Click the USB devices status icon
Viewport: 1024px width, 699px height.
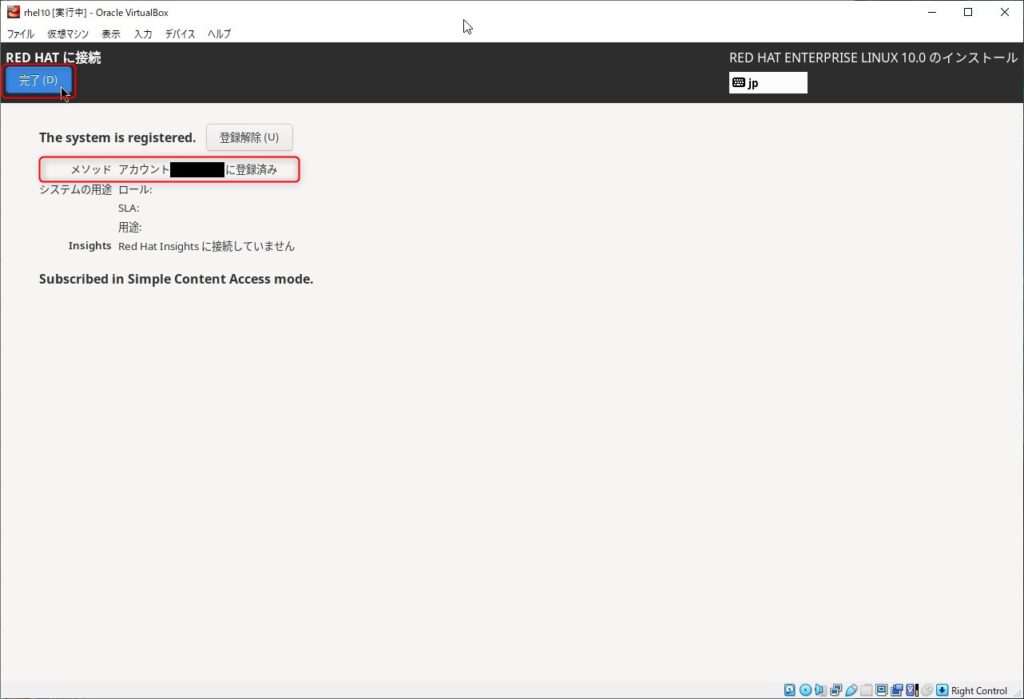[851, 690]
